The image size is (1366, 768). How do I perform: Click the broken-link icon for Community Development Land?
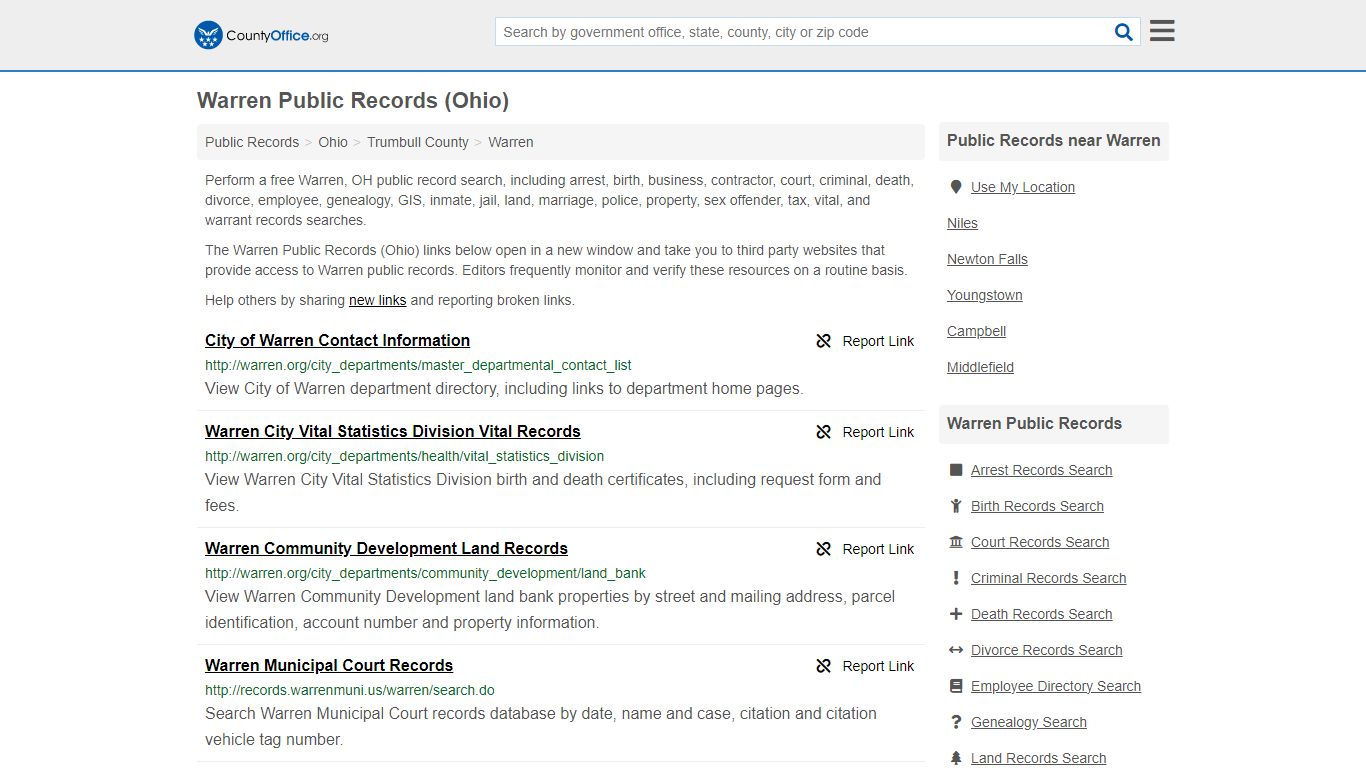pyautogui.click(x=824, y=549)
